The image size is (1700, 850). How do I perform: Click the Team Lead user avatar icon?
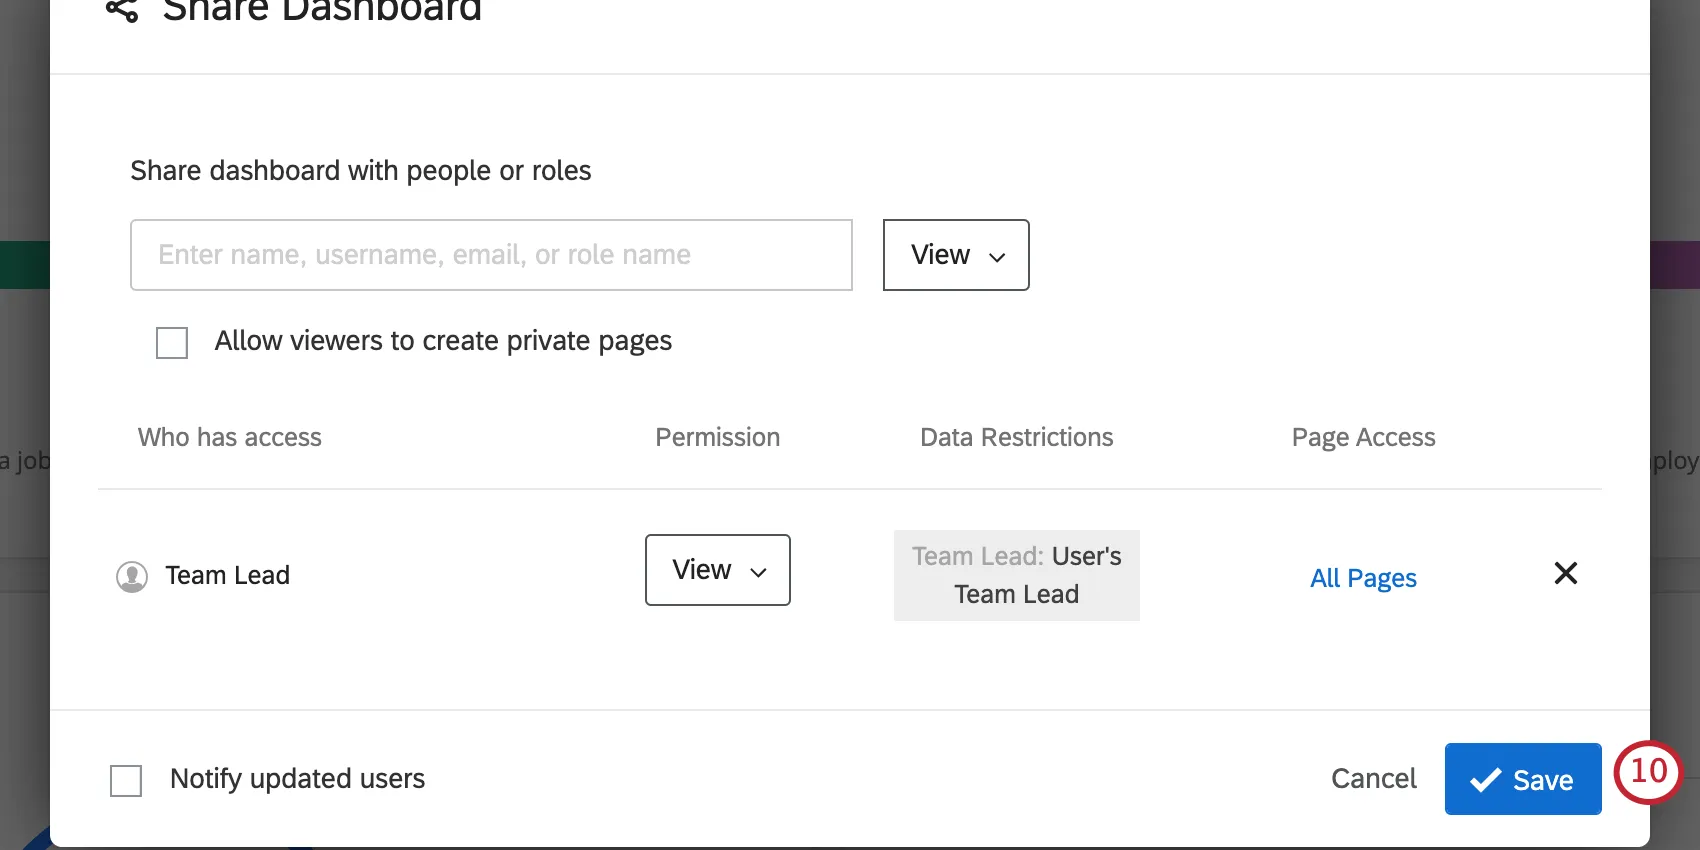[132, 576]
